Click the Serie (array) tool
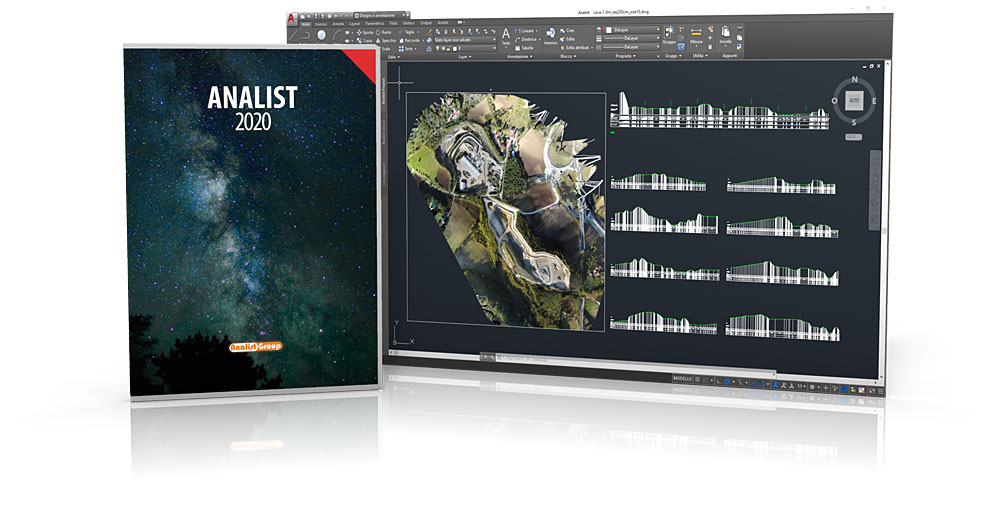The height and width of the screenshot is (529, 1000). (406, 49)
